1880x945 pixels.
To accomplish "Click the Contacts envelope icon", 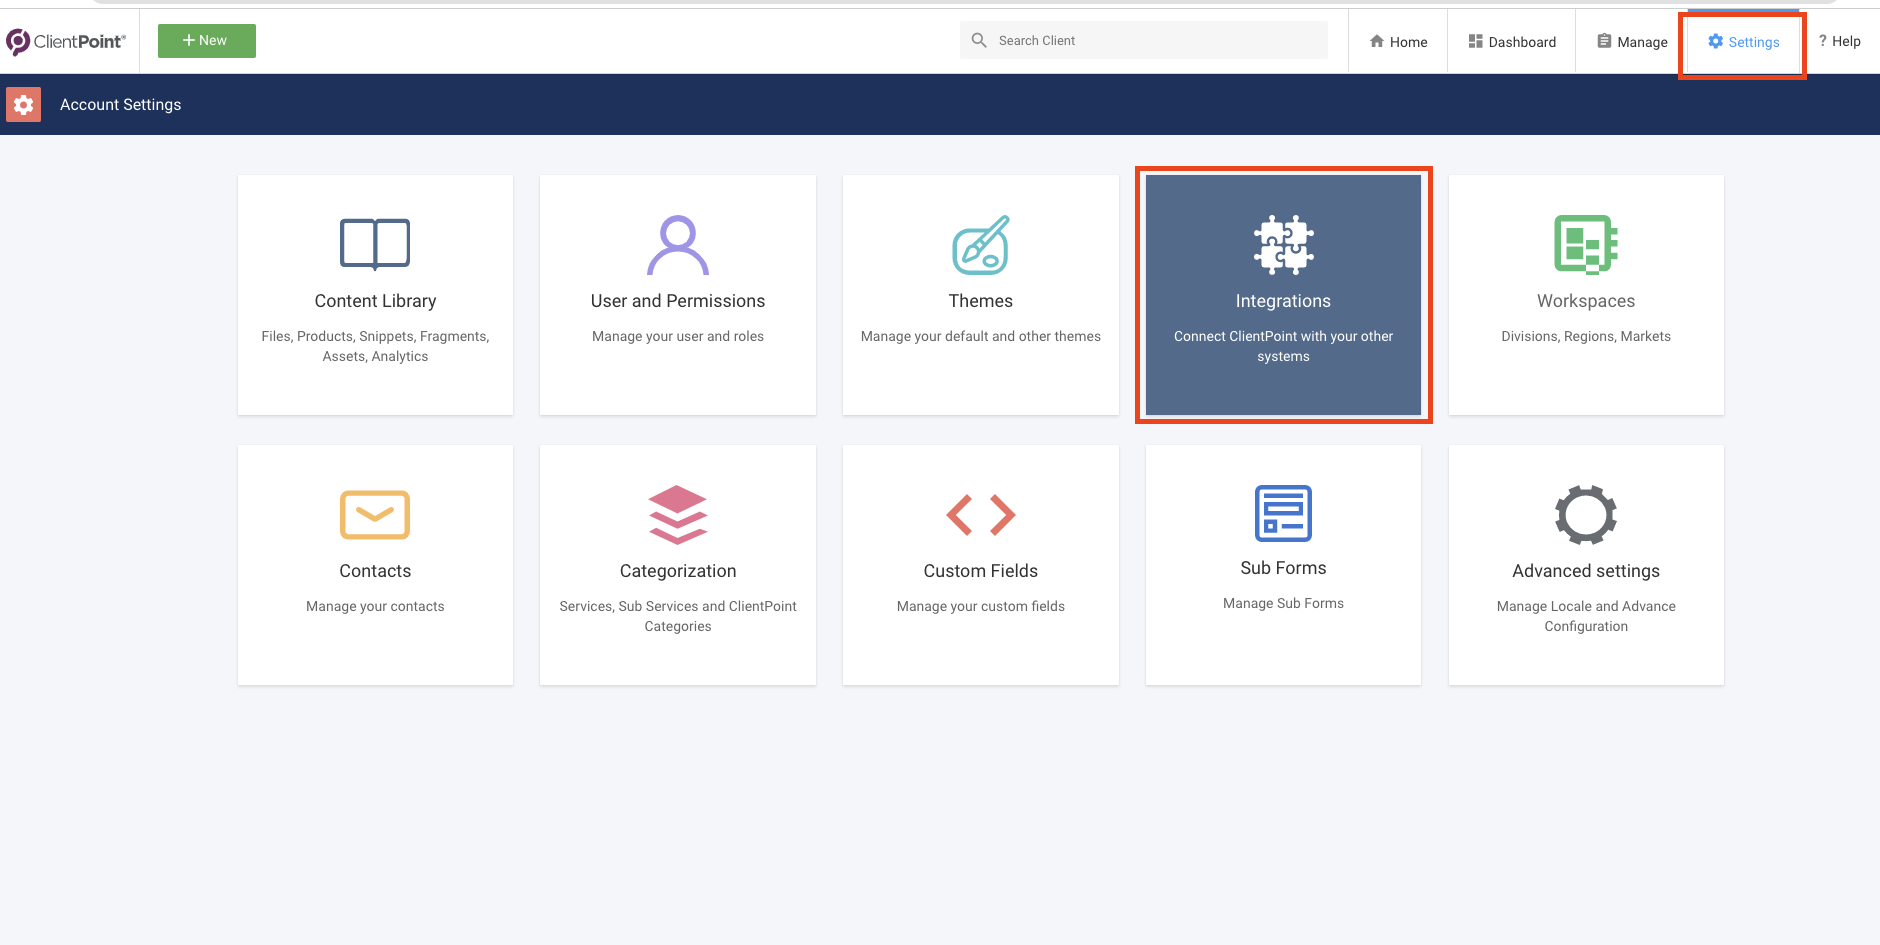I will click(375, 515).
